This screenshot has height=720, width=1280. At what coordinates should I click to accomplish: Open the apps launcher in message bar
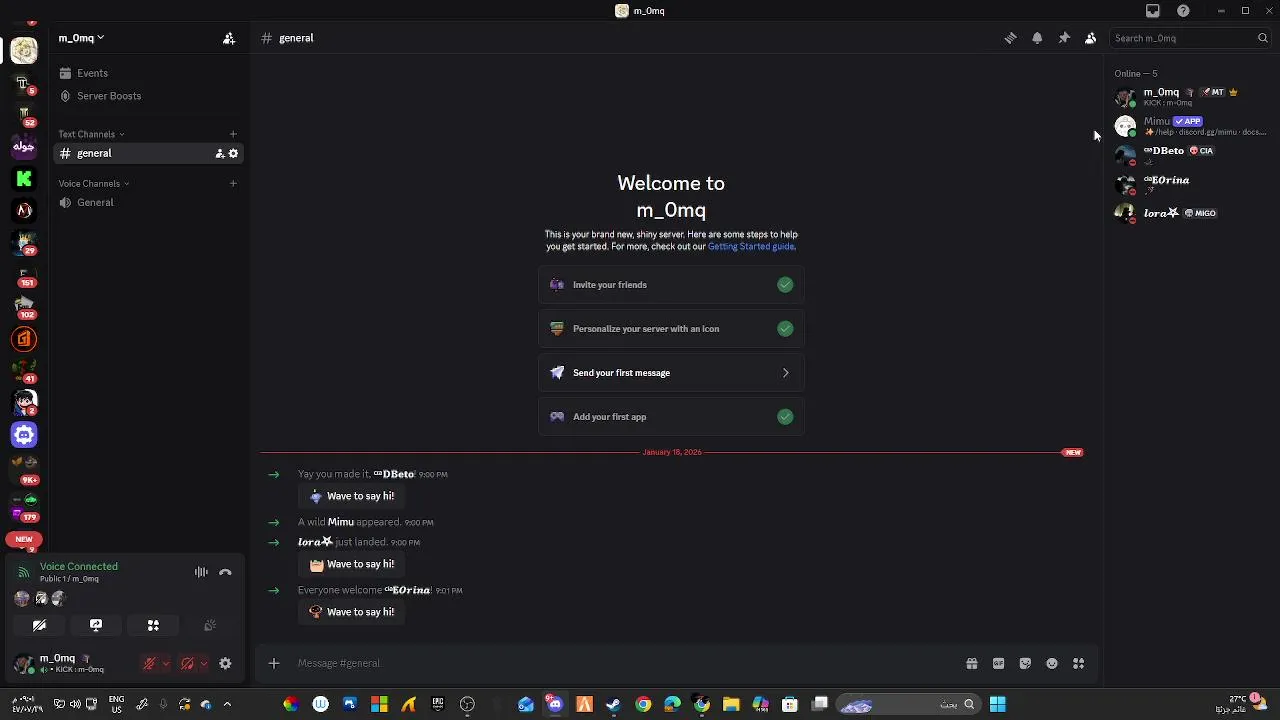coord(1079,663)
